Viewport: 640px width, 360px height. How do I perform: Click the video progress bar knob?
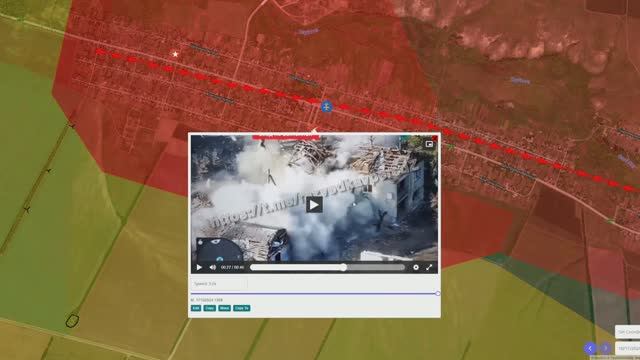(344, 267)
